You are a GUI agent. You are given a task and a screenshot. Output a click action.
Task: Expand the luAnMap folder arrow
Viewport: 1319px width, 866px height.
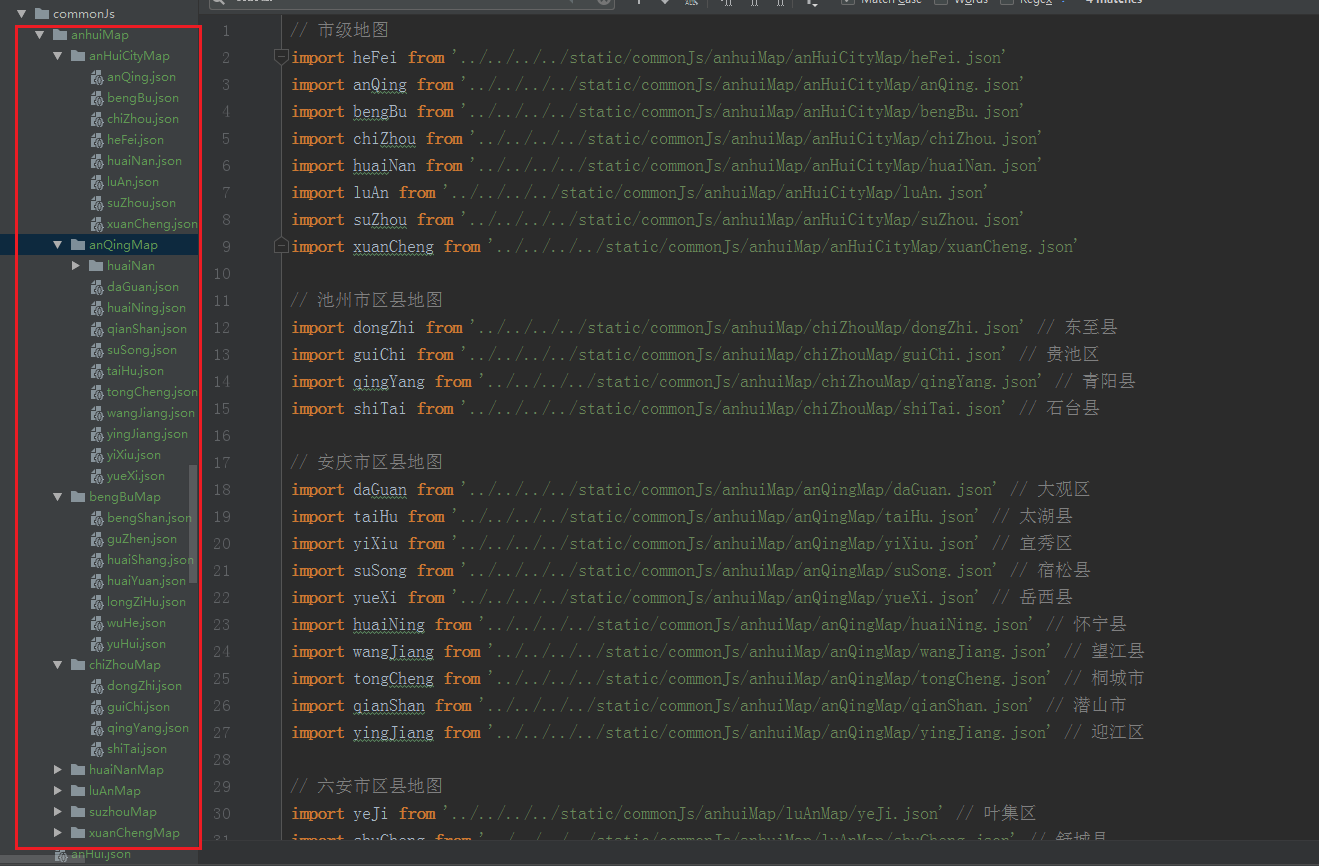pyautogui.click(x=58, y=791)
